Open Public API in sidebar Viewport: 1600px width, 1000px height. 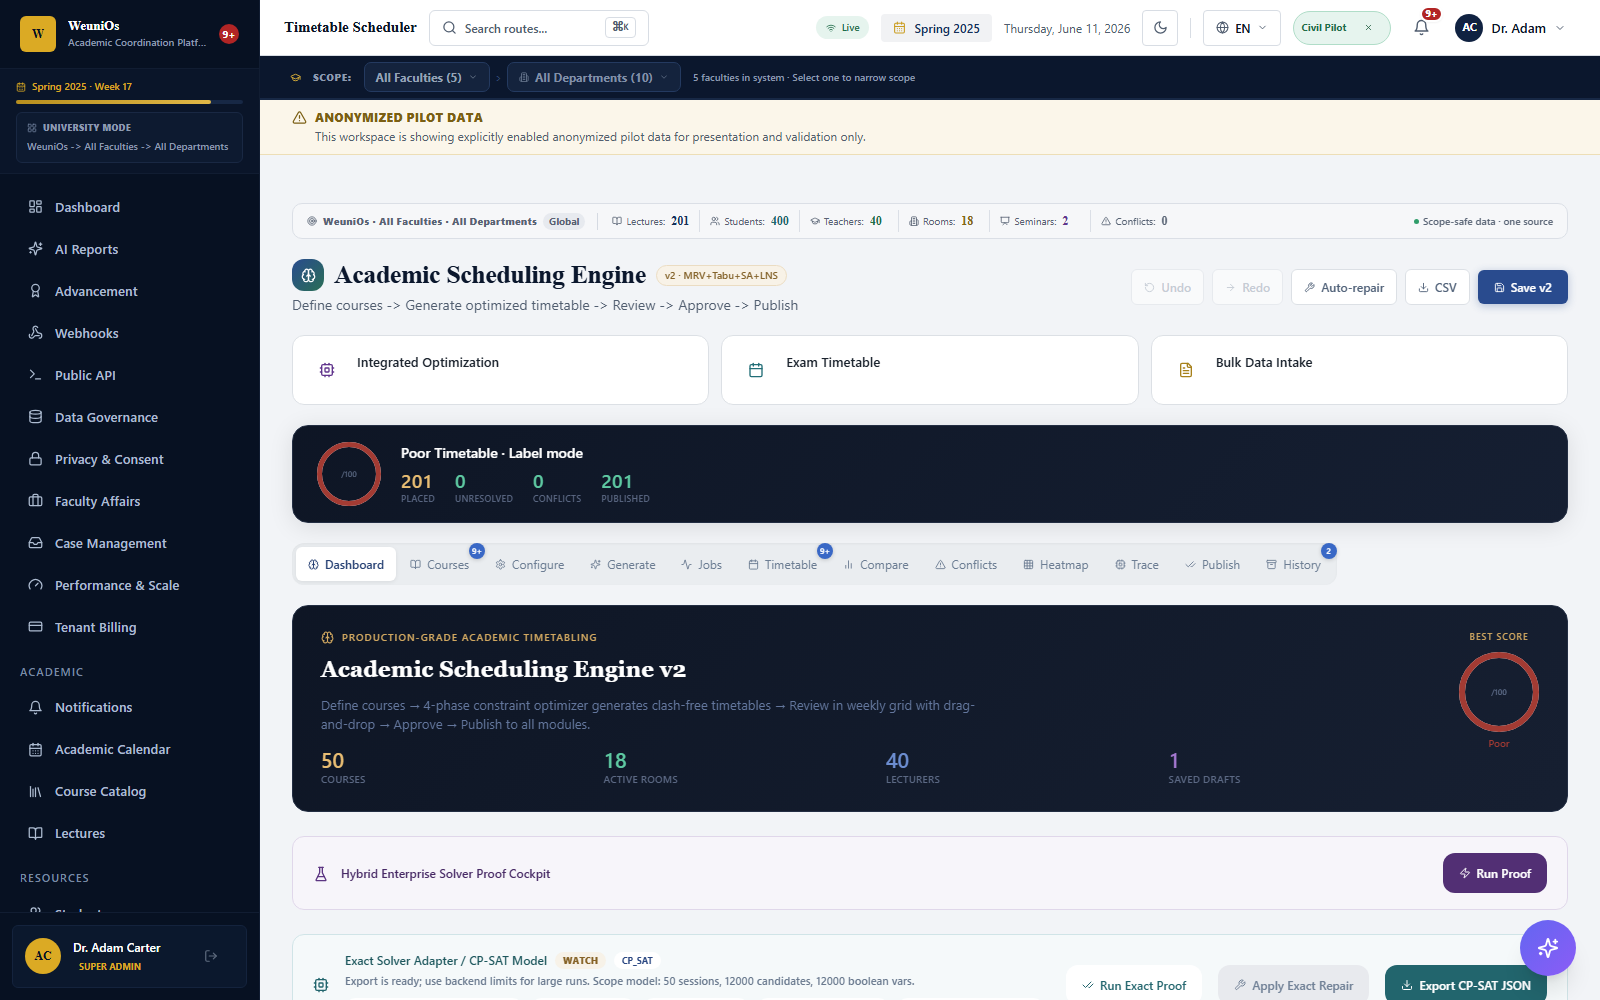[130, 375]
